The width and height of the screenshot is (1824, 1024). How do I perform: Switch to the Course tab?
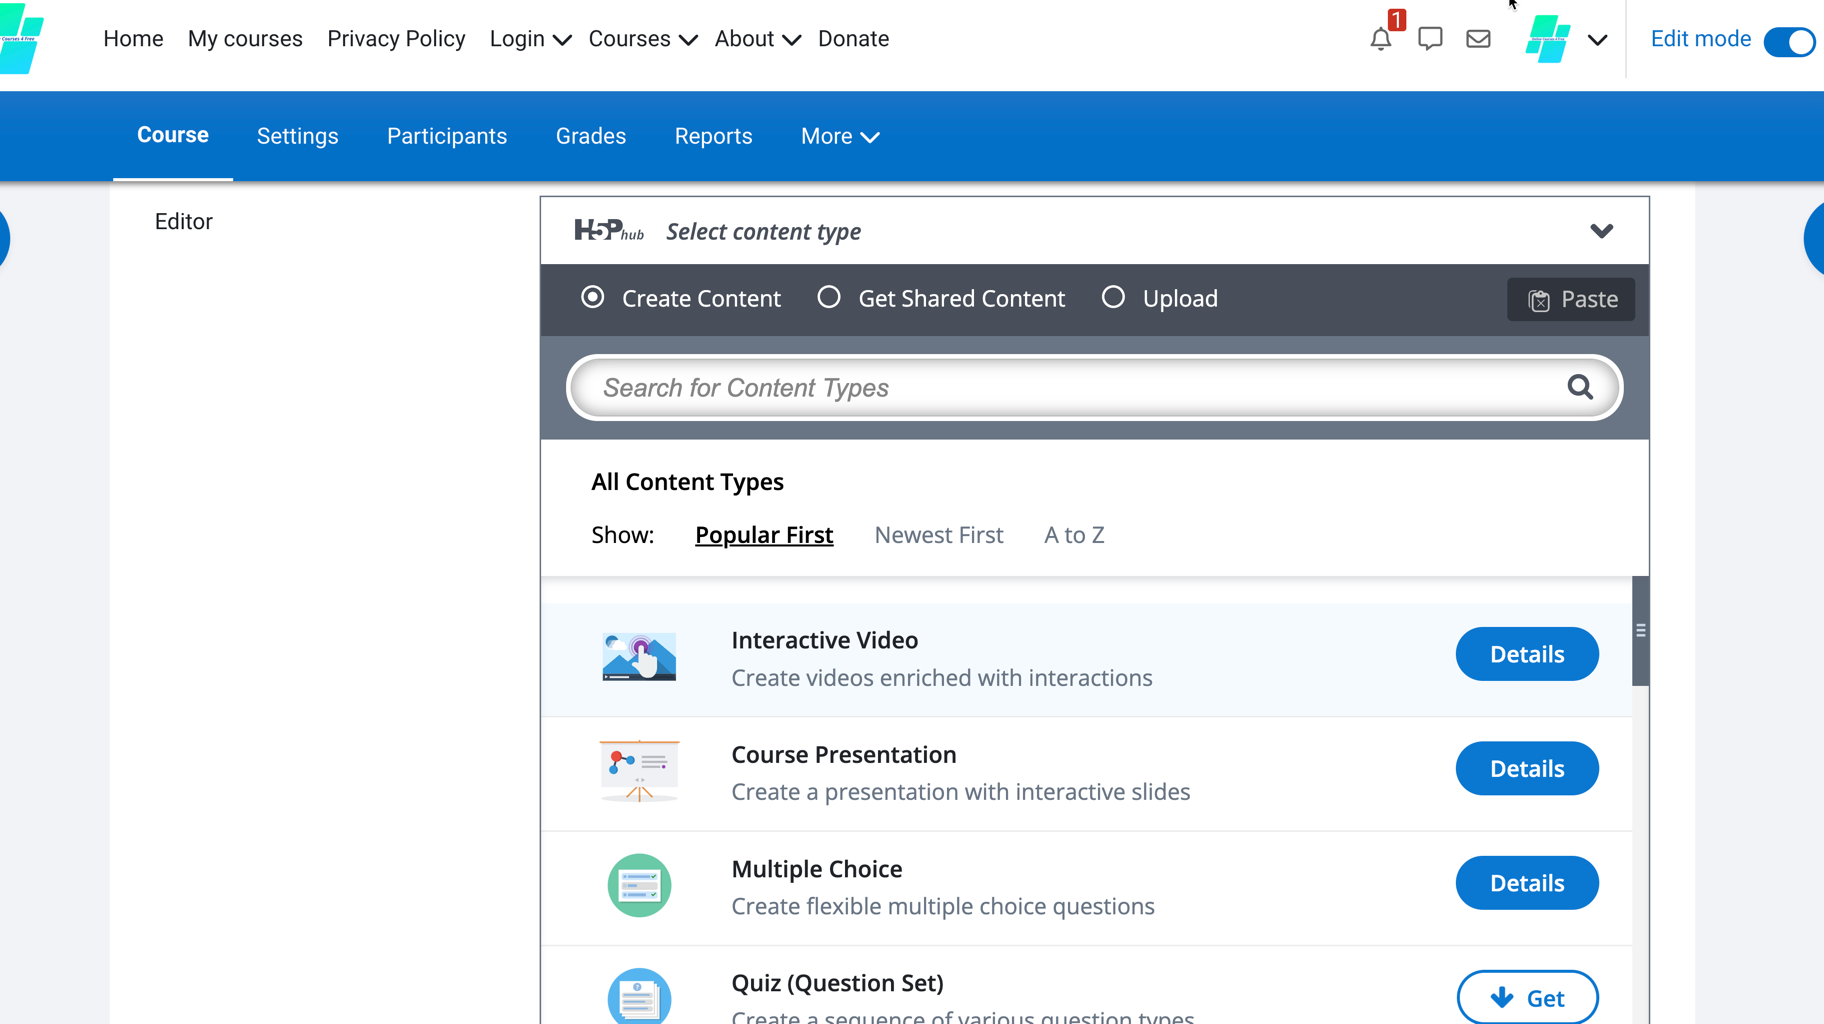coord(173,135)
